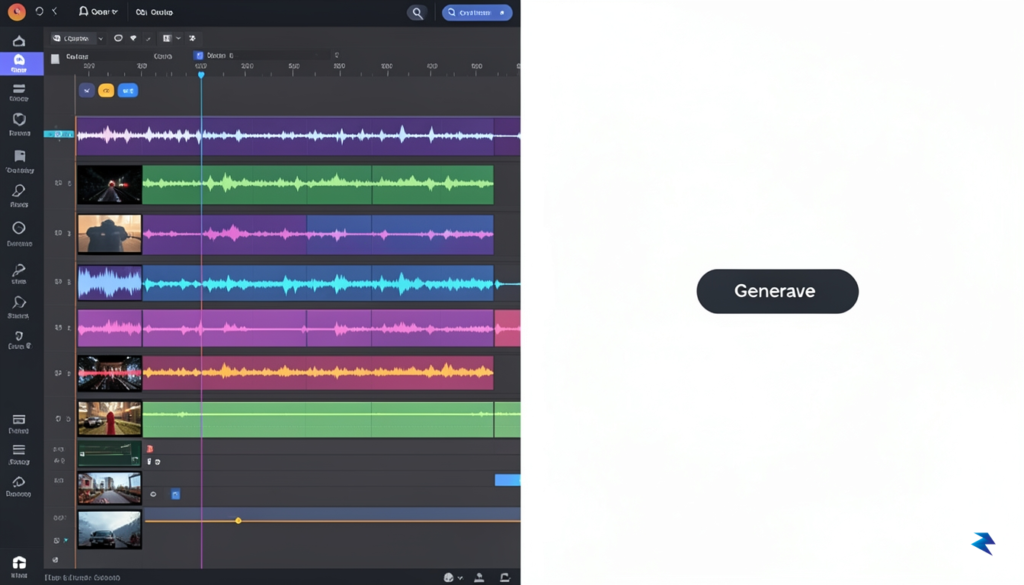Select the car on road thumbnail
Screen dimensions: 1024x585
pos(109,529)
